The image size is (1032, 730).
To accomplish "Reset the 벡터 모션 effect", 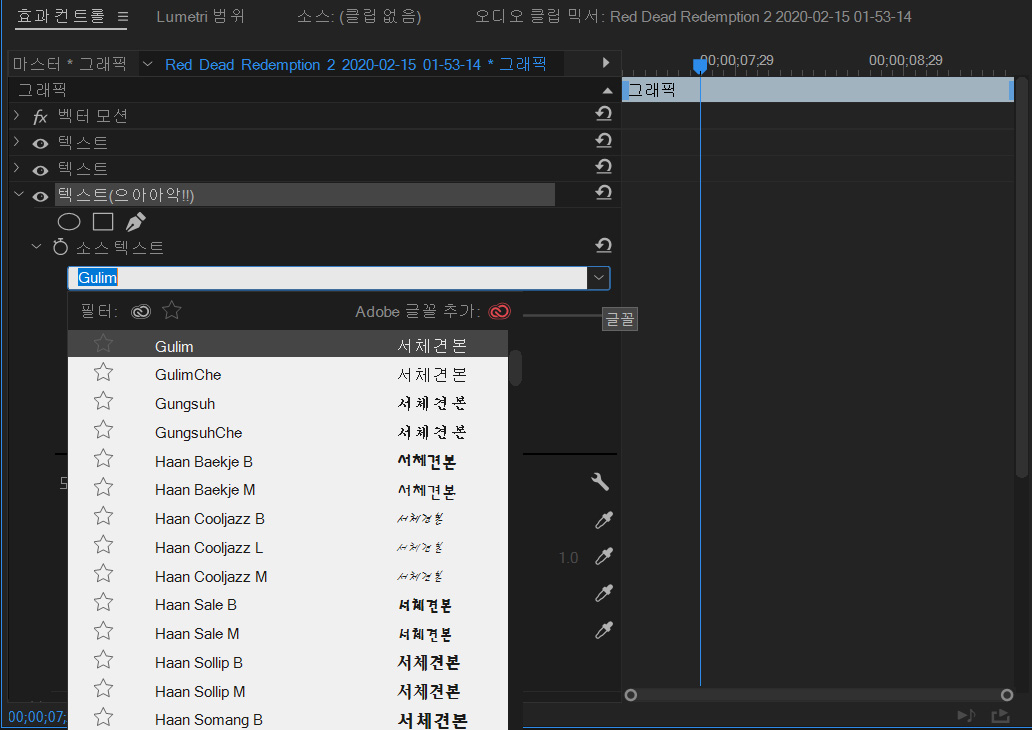I will 604,115.
